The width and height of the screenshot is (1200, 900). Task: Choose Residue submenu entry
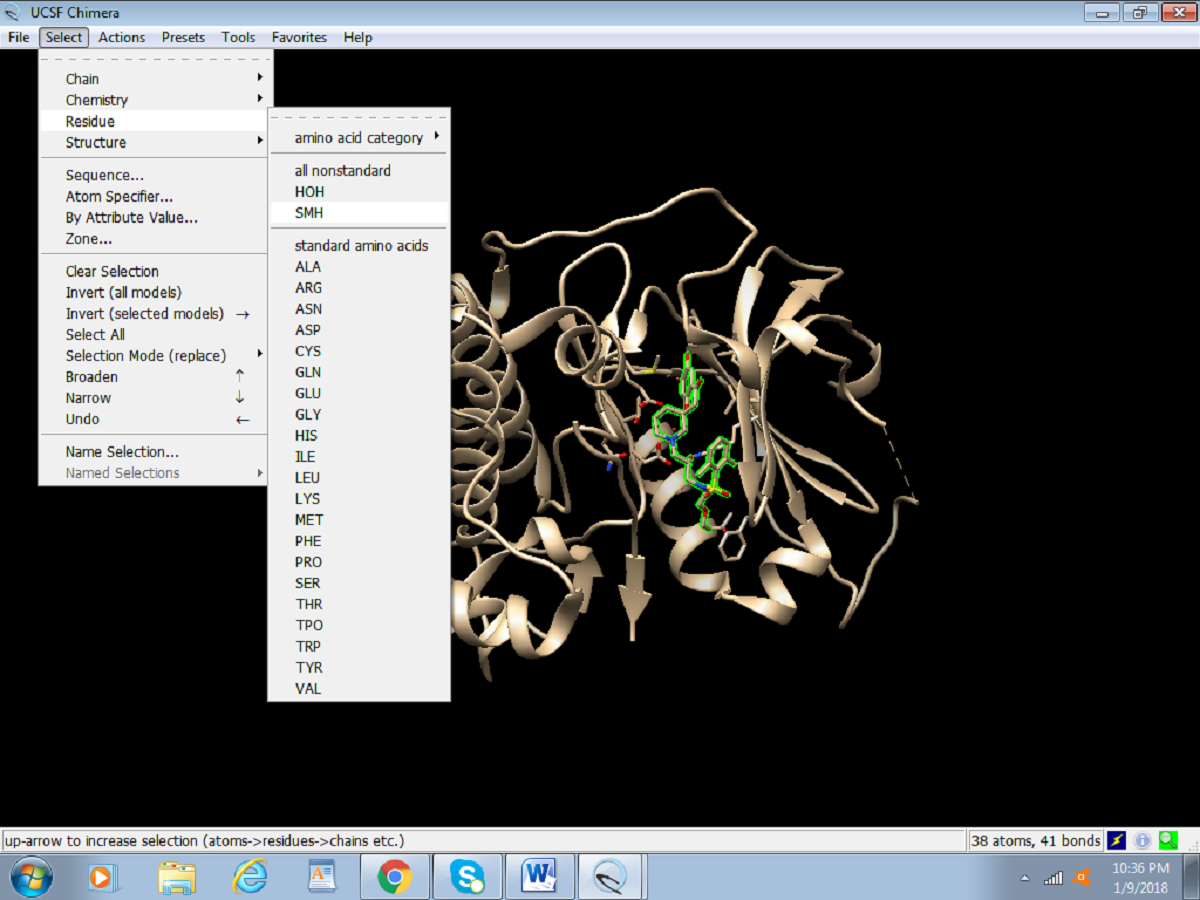point(155,121)
